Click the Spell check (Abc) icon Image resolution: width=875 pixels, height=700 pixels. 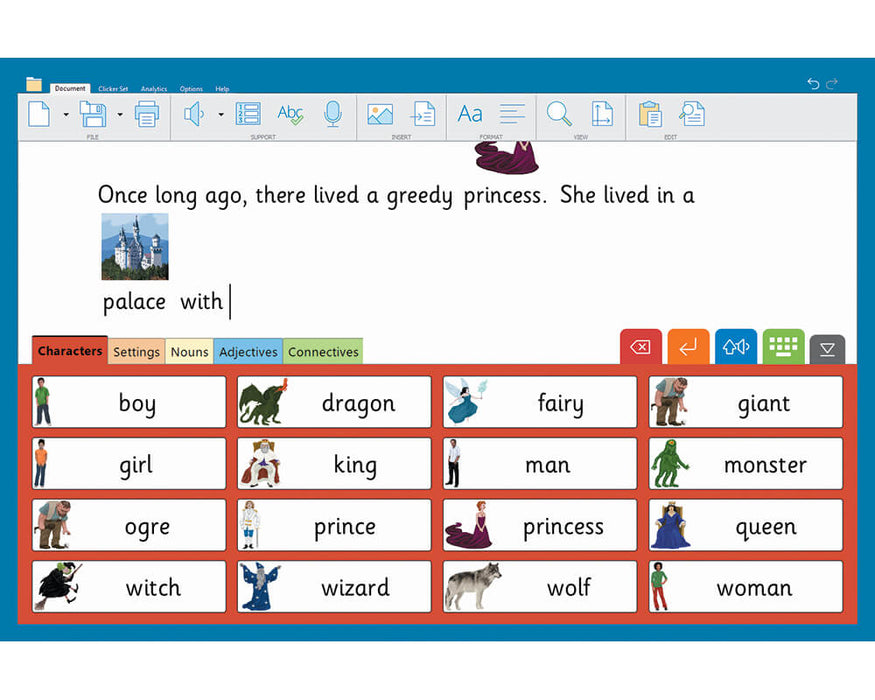coord(290,114)
